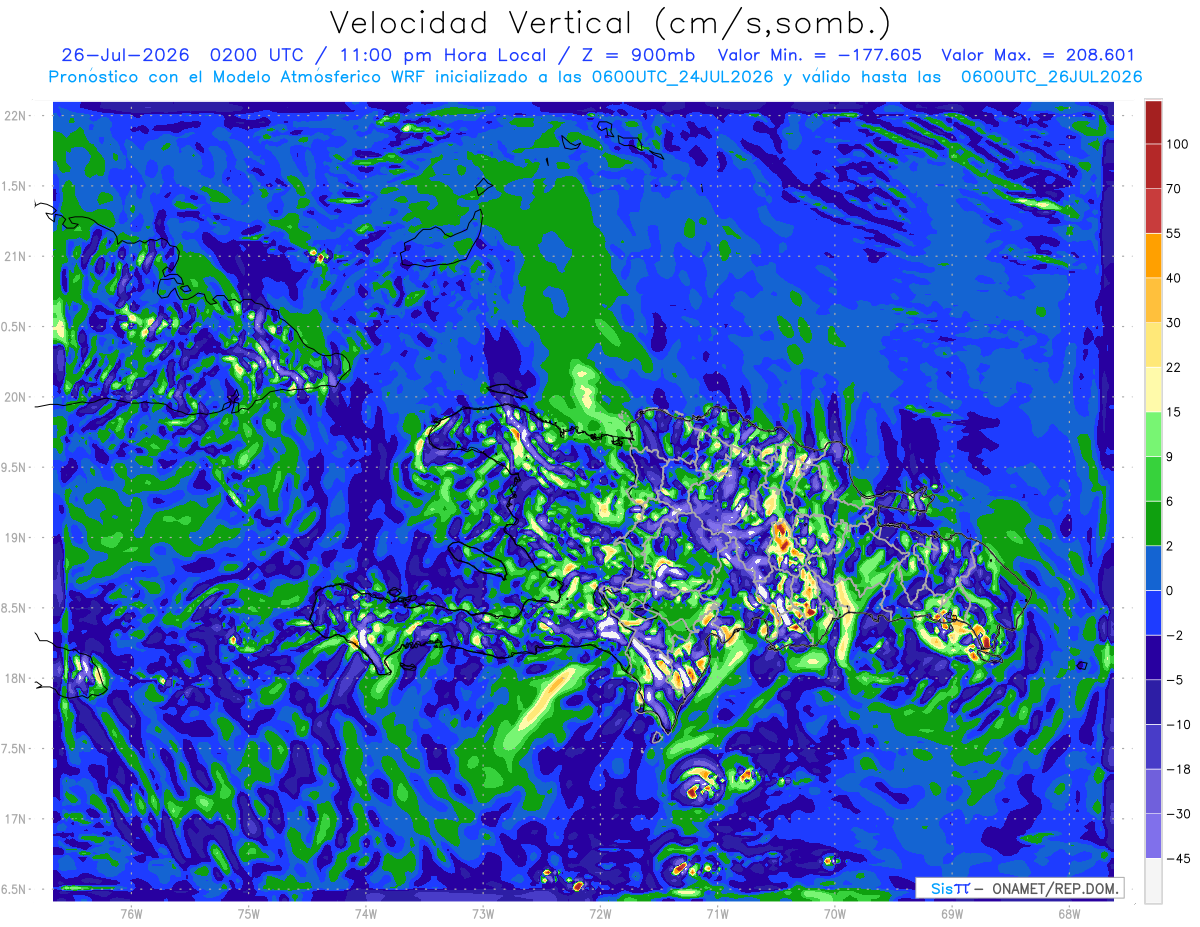Viewport: 1200px width, 927px height.
Task: Click the navy colorbar segment between -10 and -5
Action: (x=1153, y=702)
